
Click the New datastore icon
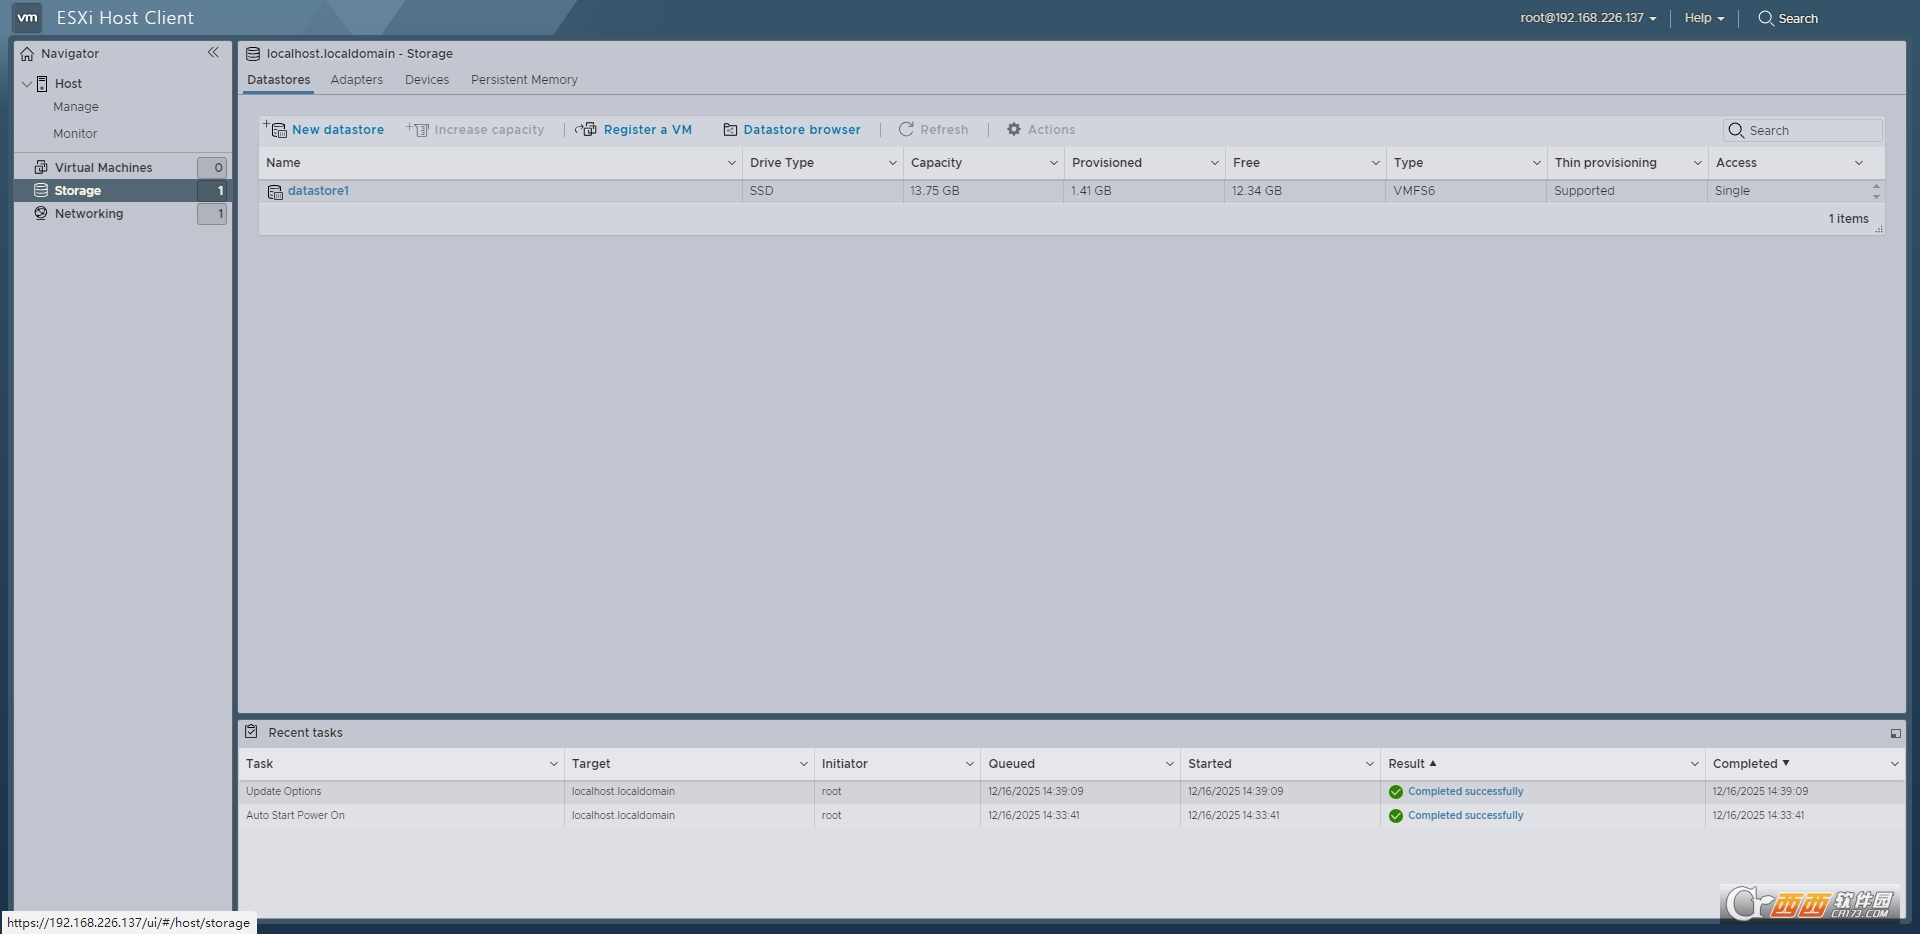(x=275, y=129)
